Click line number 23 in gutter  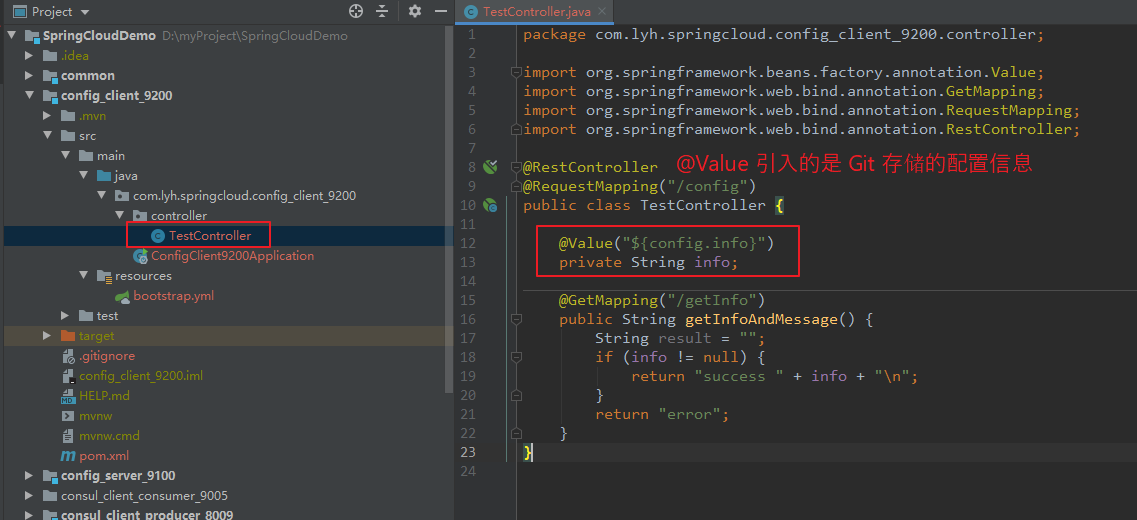tap(468, 452)
